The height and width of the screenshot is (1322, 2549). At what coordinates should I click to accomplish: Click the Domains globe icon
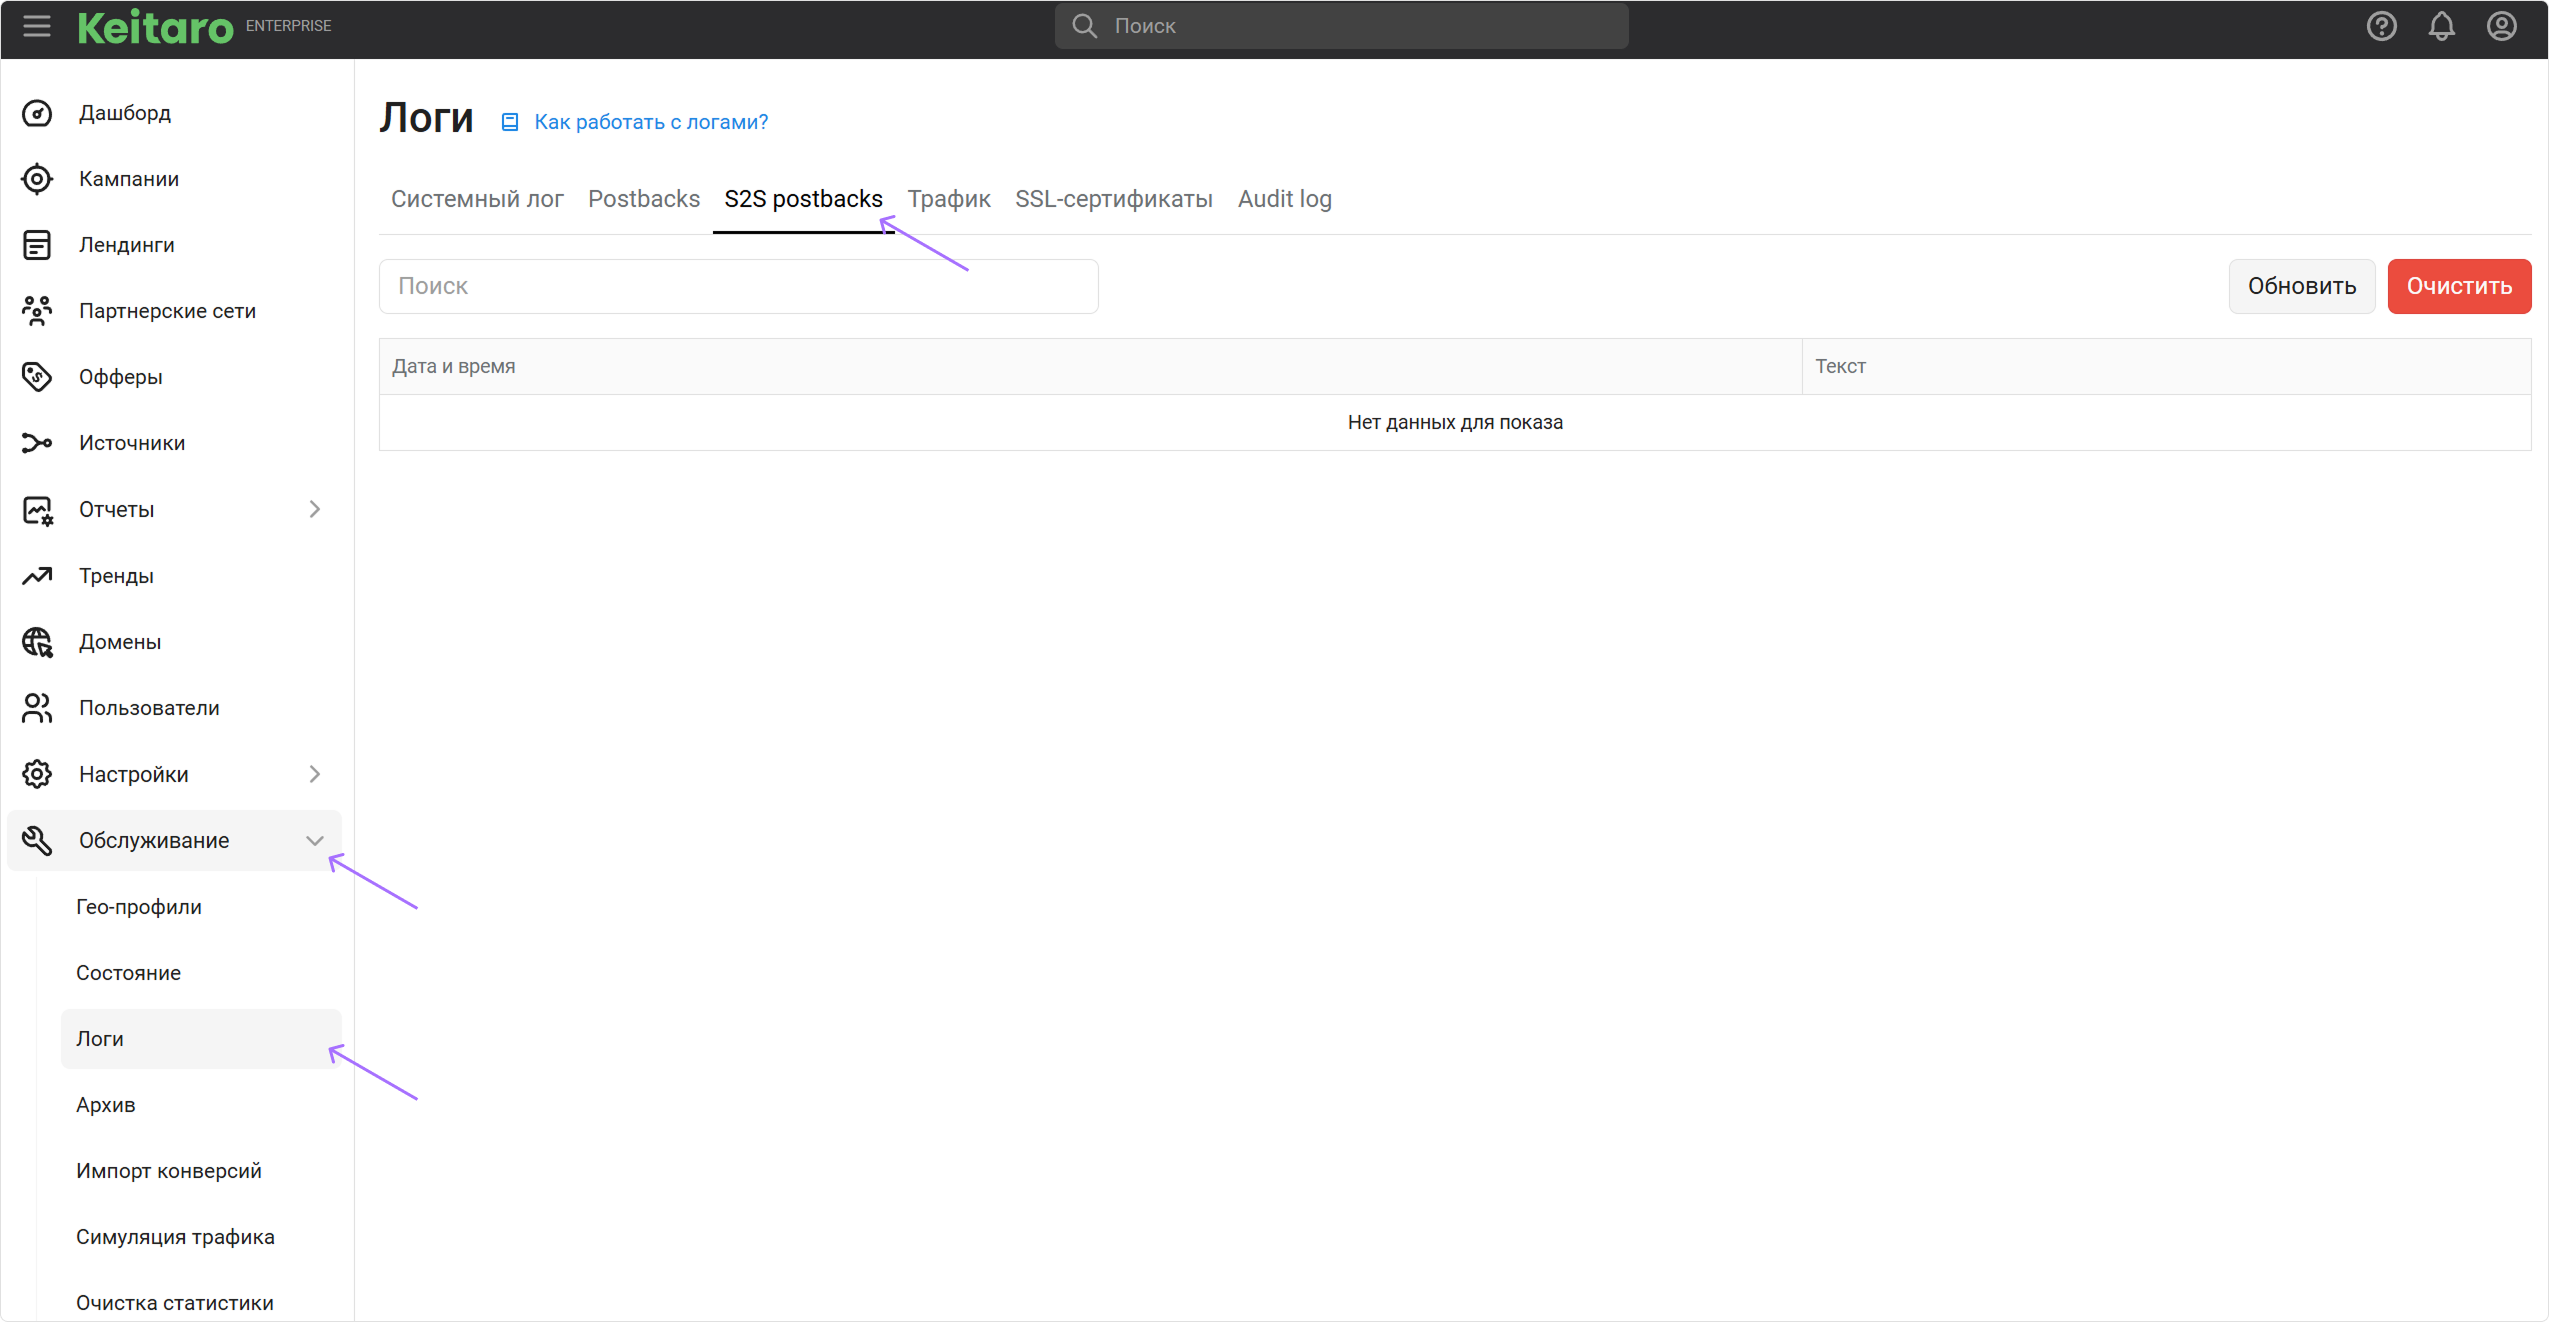[37, 642]
